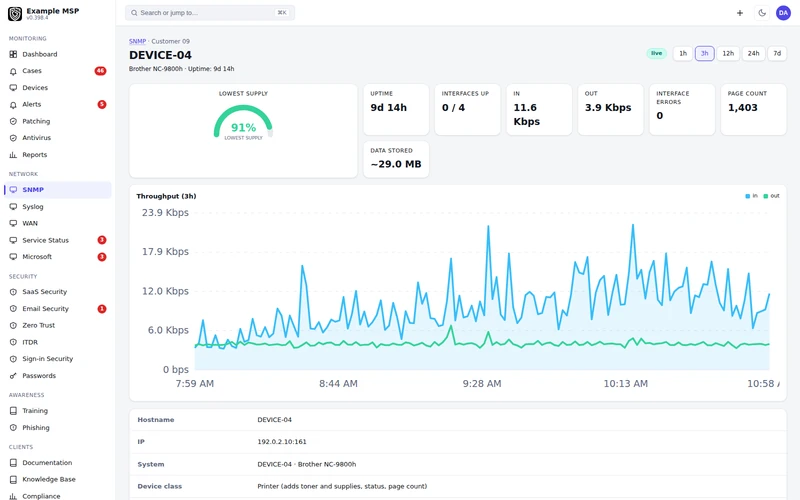Toggle the 'in' series legend swatch

coord(748,196)
